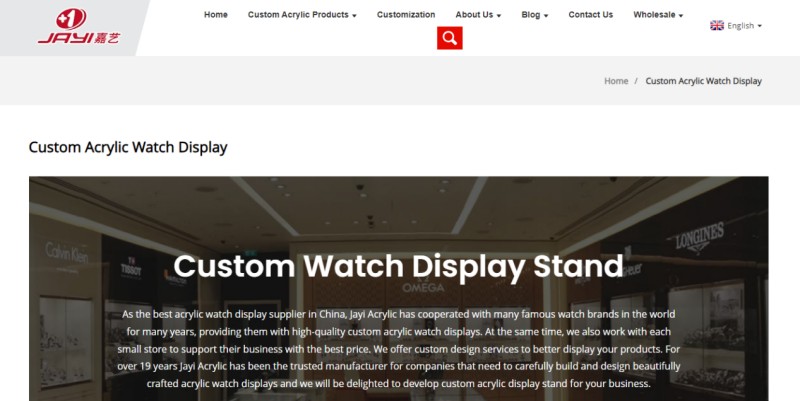Click the Home breadcrumb link

click(x=616, y=81)
